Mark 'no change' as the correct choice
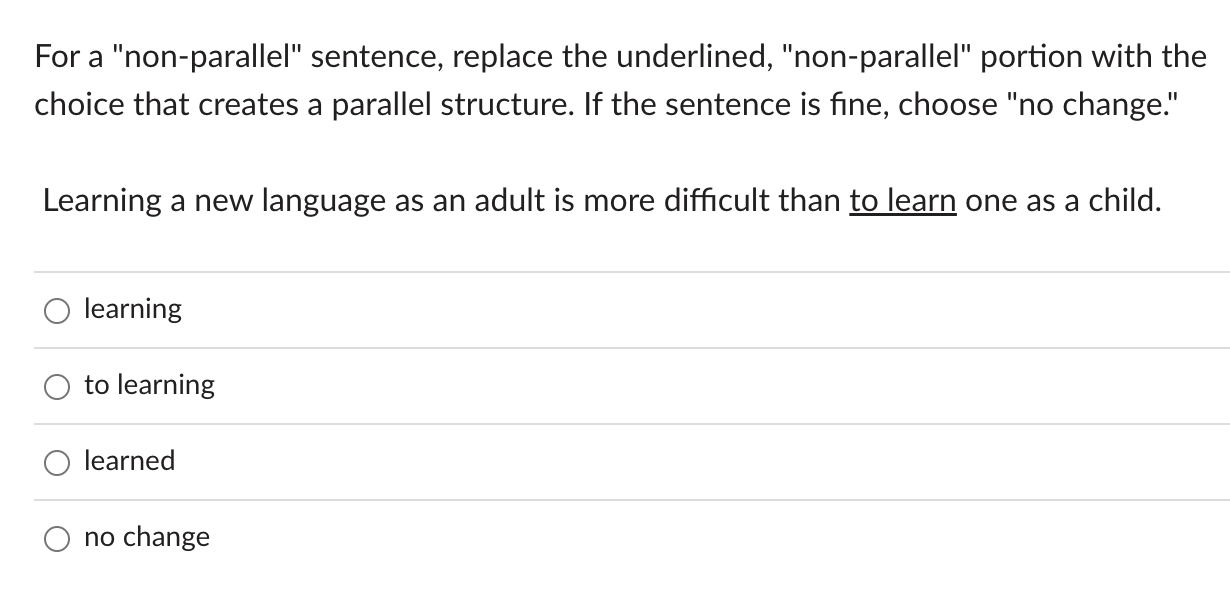The height and width of the screenshot is (600, 1230). pos(57,538)
